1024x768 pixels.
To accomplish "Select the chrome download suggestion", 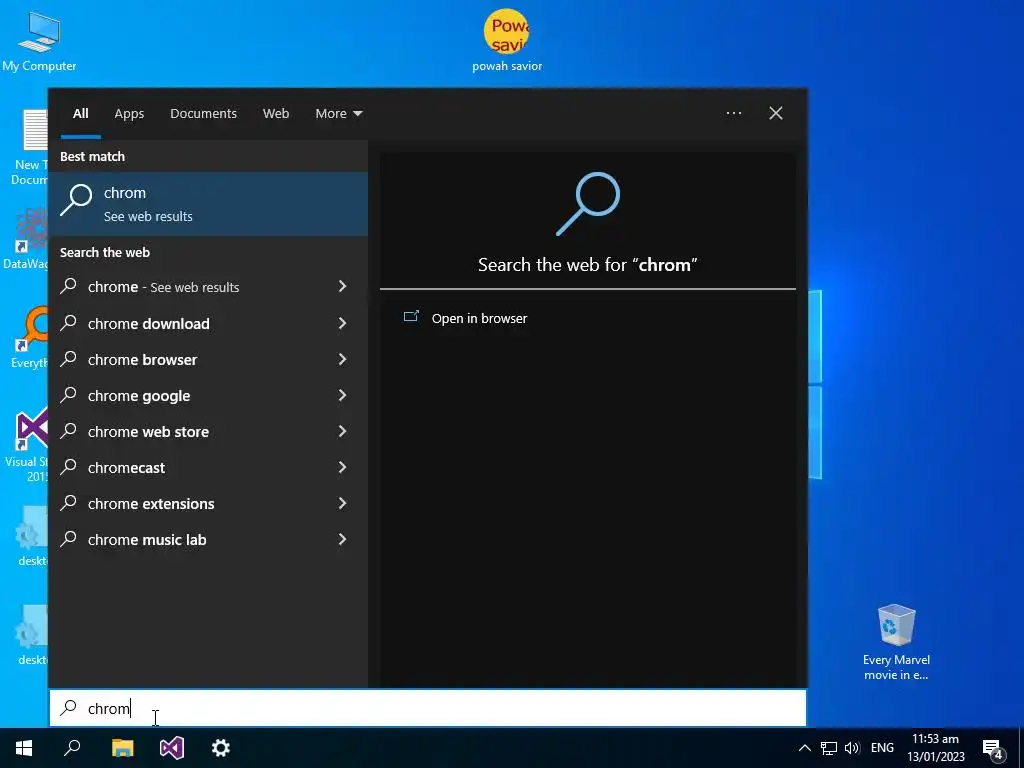I will pos(208,323).
